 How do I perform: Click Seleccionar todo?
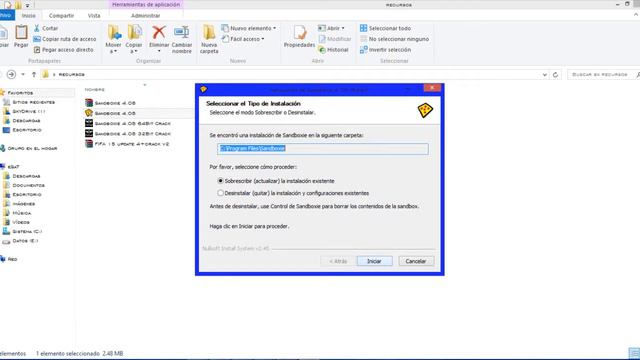(x=385, y=28)
